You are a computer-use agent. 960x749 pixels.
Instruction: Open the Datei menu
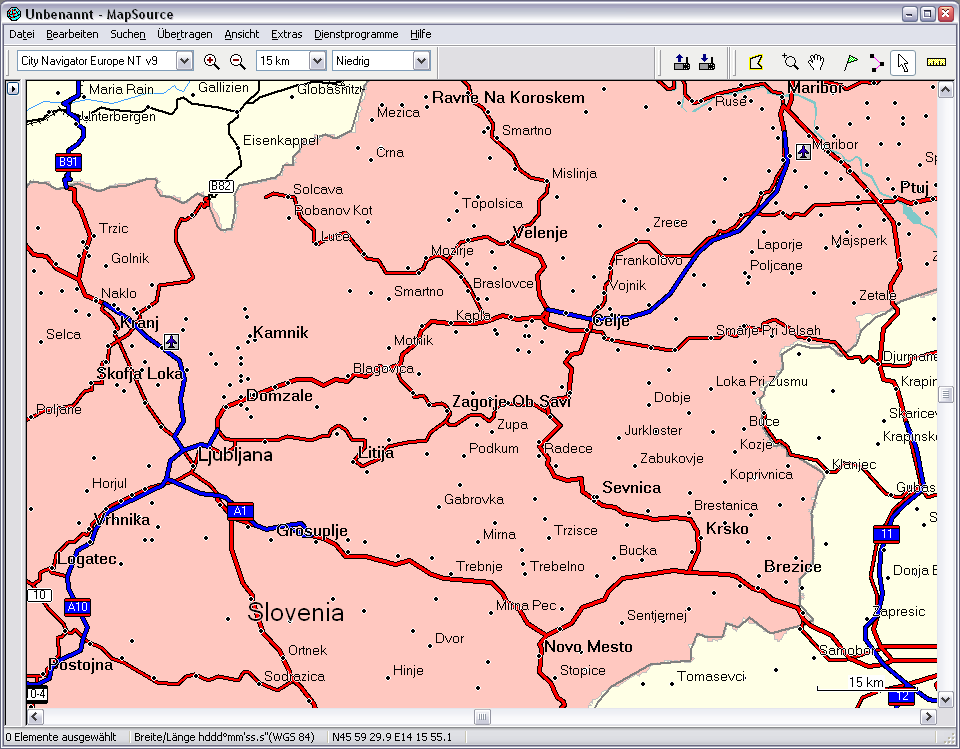pos(21,34)
